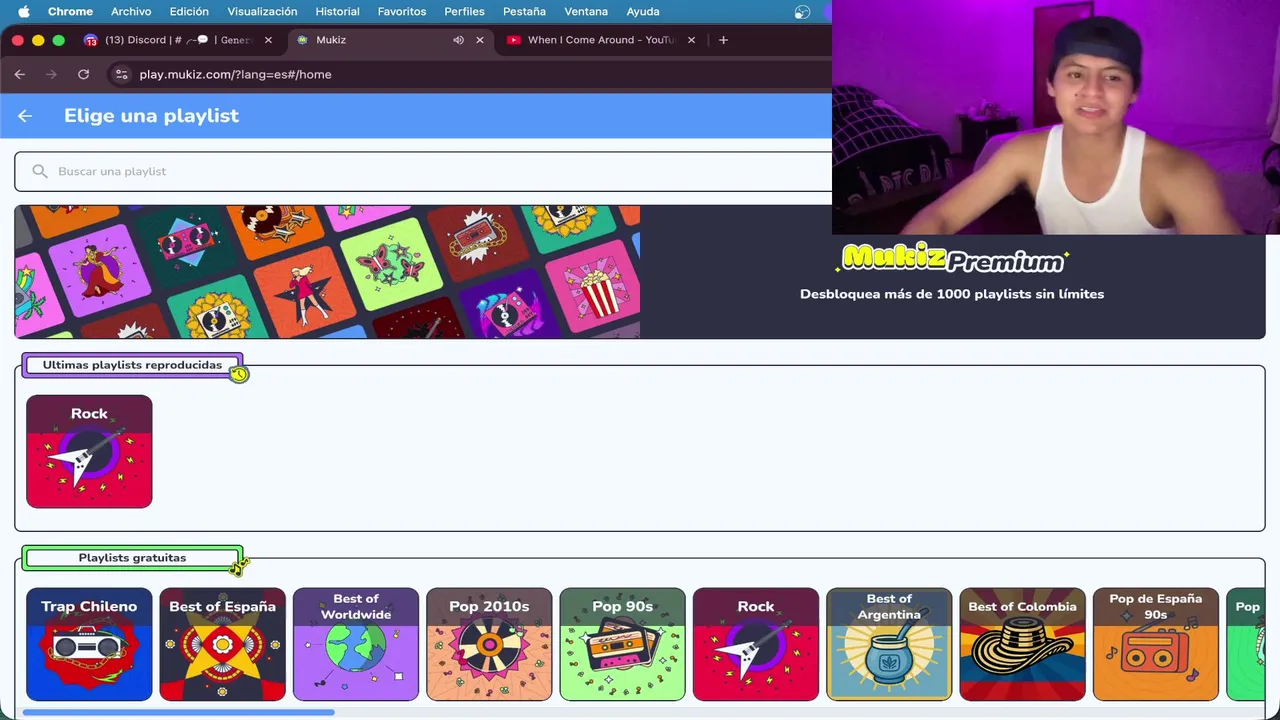Click the Chrome forward navigation arrow

pos(52,74)
